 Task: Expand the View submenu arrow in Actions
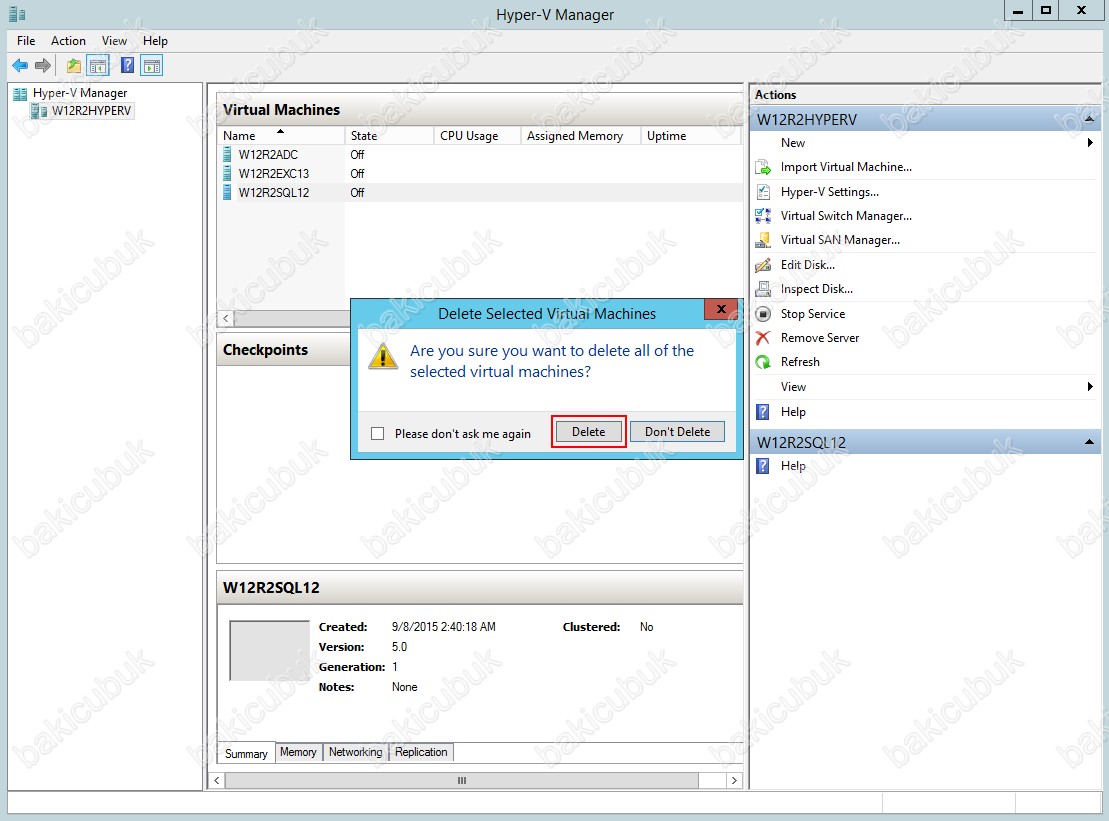point(1090,387)
